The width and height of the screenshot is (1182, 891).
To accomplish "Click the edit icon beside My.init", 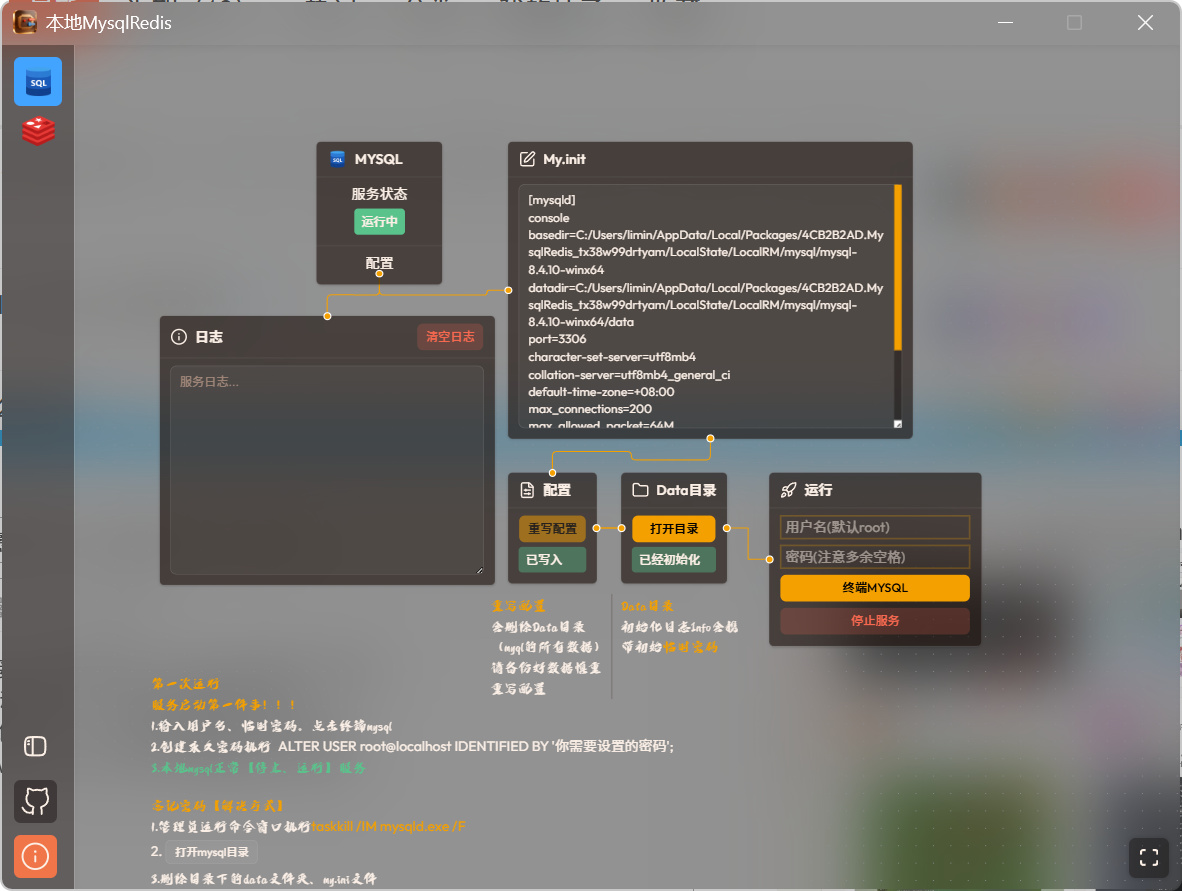I will tap(528, 159).
